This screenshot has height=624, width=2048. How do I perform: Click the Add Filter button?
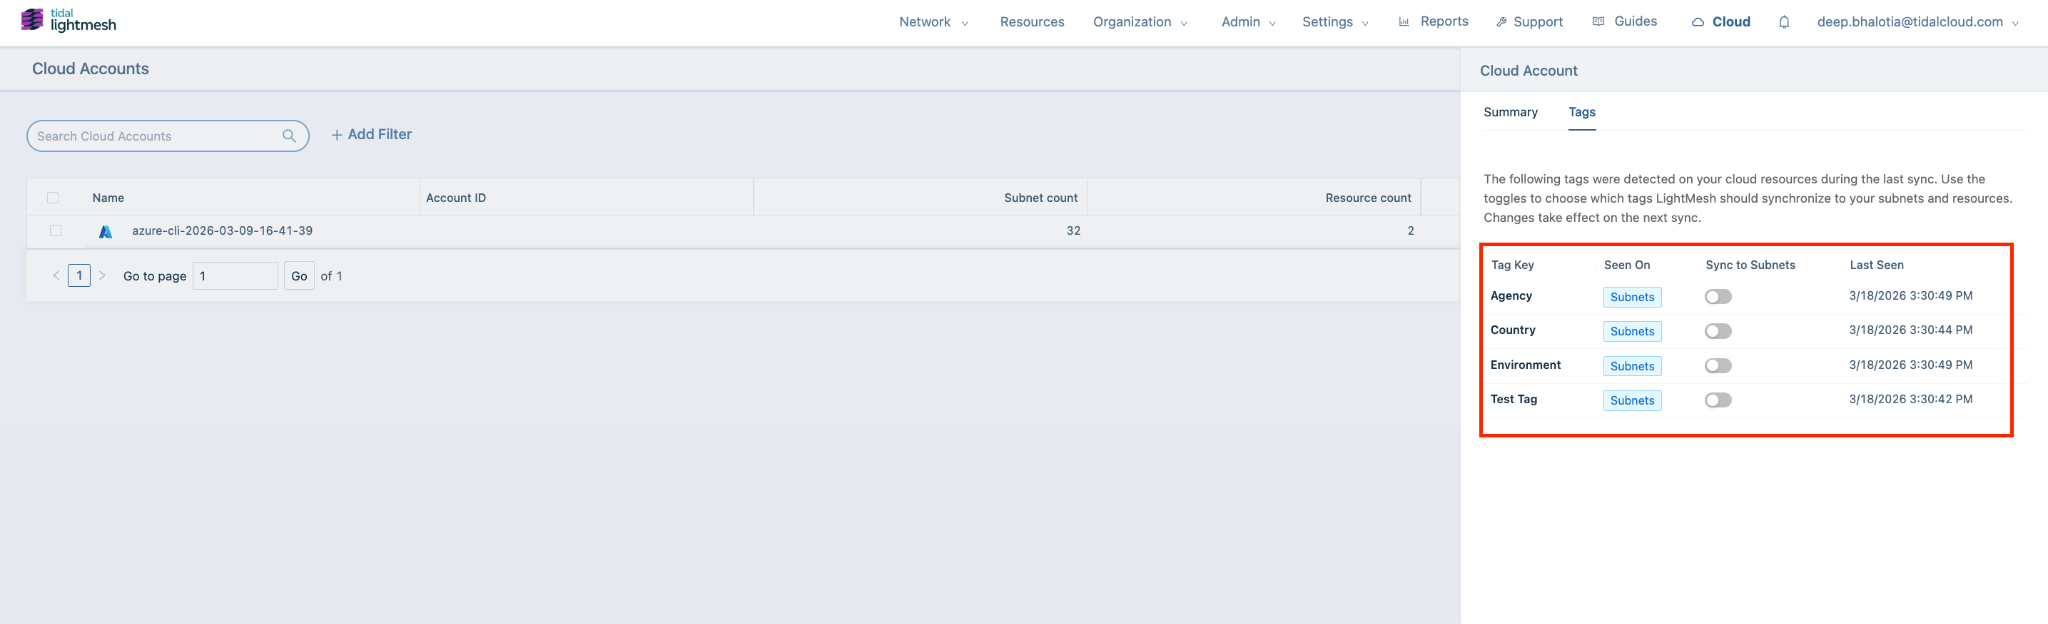point(371,134)
